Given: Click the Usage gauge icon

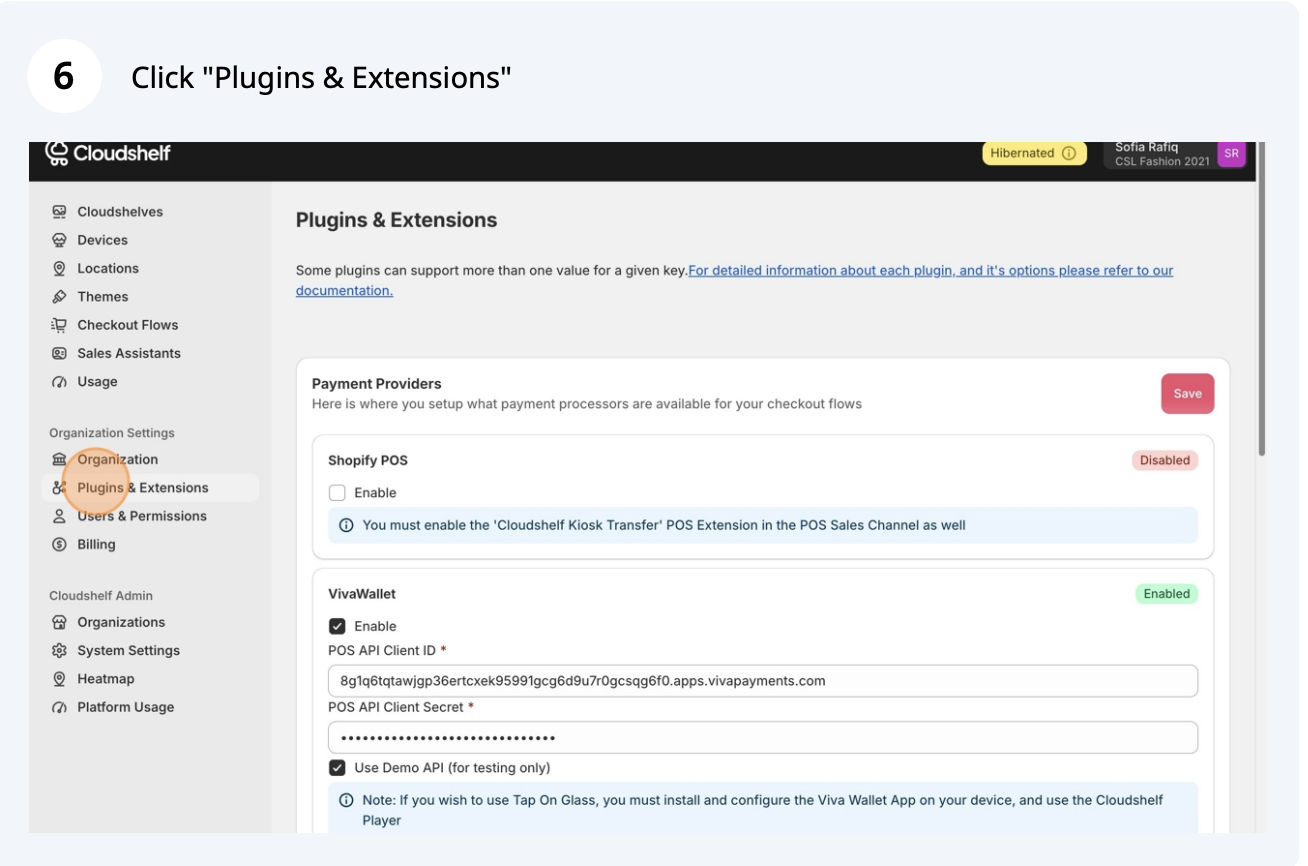Looking at the screenshot, I should (59, 382).
